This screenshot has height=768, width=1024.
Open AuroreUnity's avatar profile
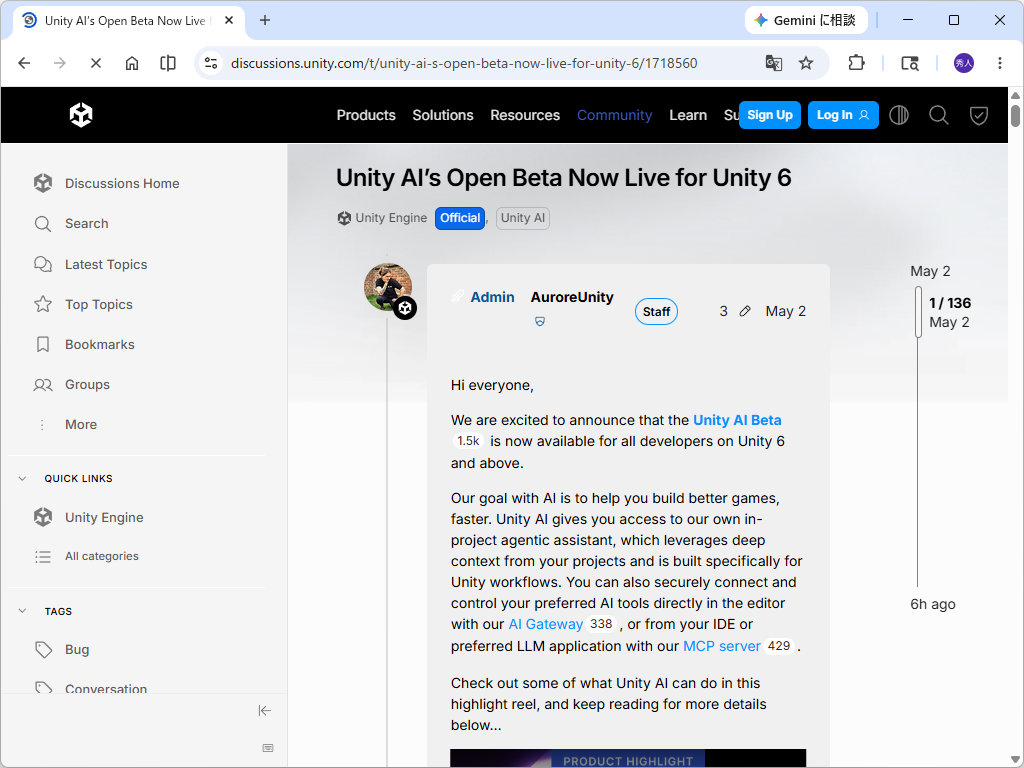tap(388, 287)
